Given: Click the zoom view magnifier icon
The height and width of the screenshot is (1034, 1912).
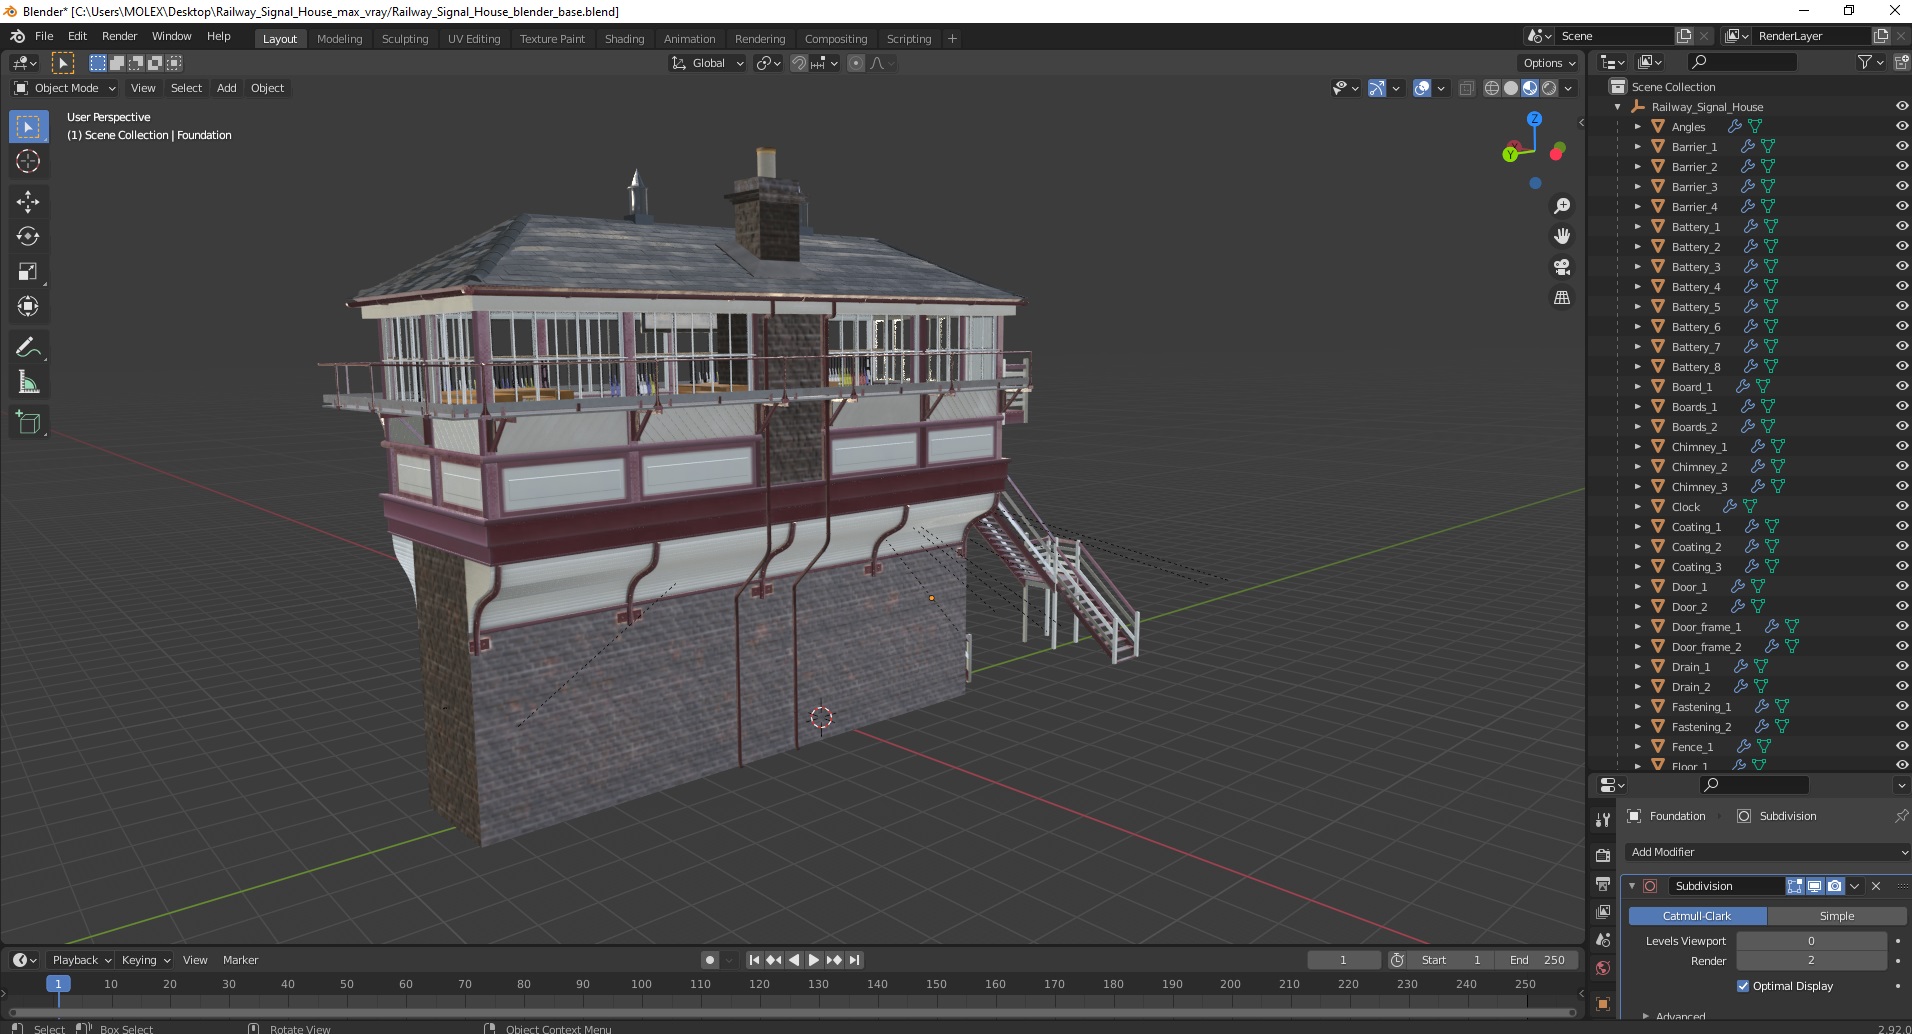Looking at the screenshot, I should (1561, 206).
